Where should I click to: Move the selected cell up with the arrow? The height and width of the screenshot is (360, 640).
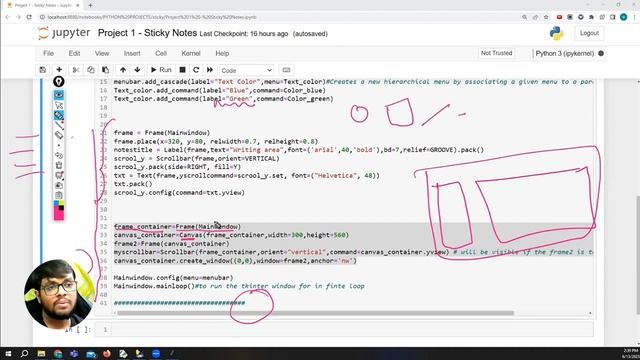coord(123,70)
